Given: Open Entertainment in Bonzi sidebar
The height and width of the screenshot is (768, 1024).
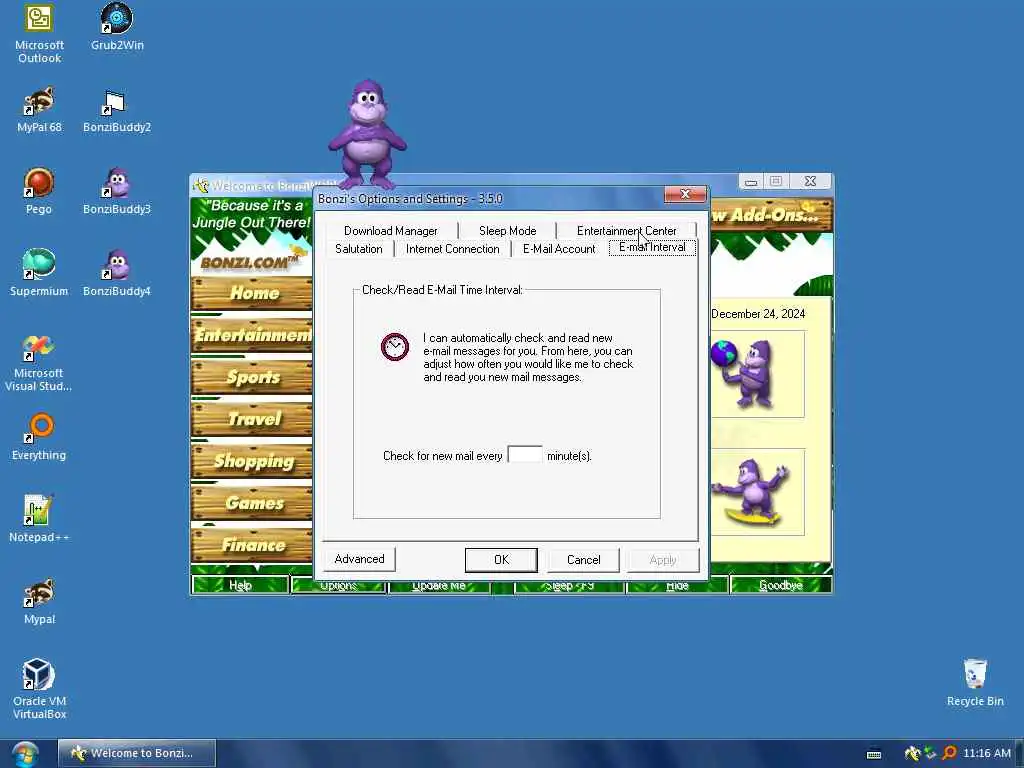Looking at the screenshot, I should coord(252,335).
